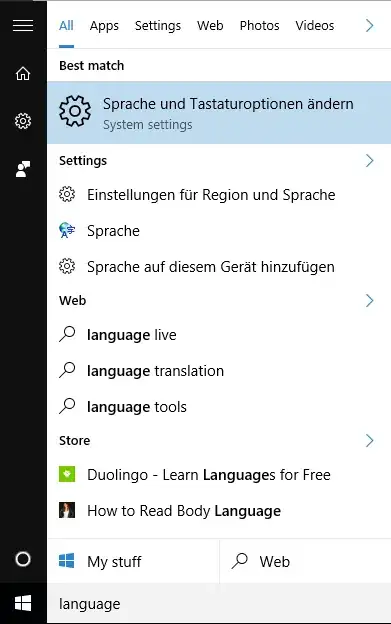Screen dimensions: 391x624
Task: Click the globe language icon beside Sprache
Action: coord(67,230)
